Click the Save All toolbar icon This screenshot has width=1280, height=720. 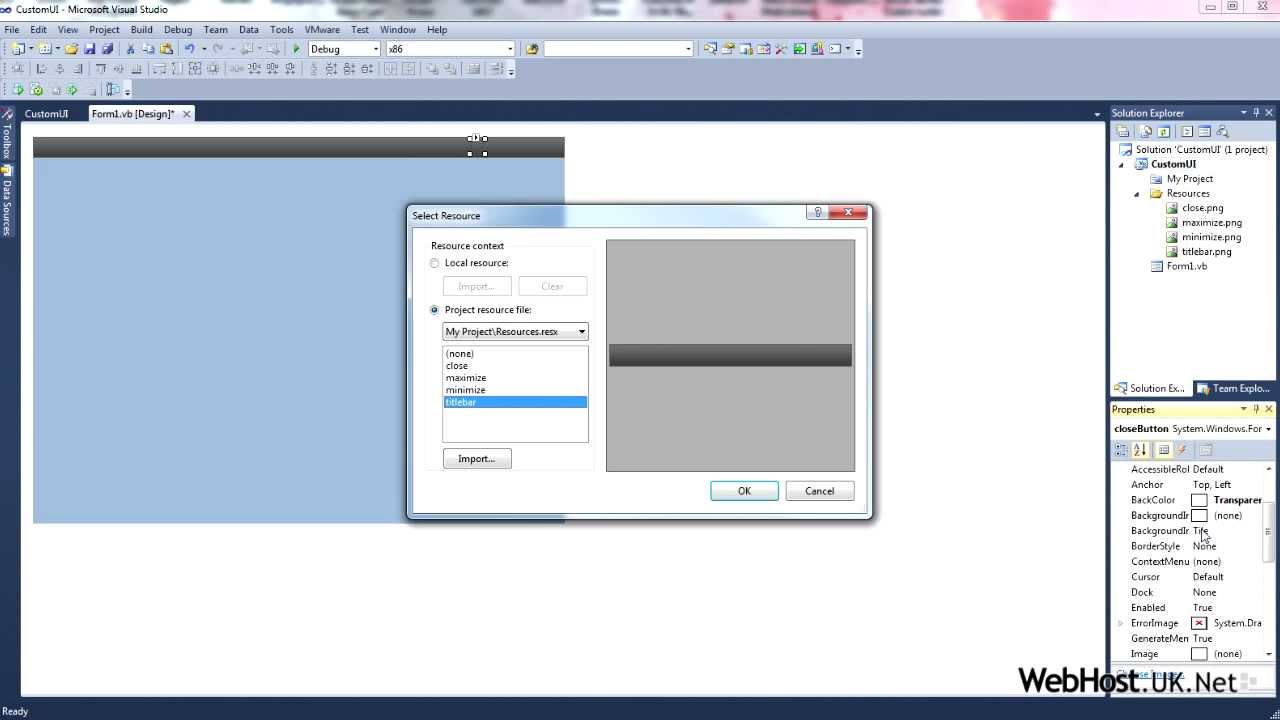(107, 49)
